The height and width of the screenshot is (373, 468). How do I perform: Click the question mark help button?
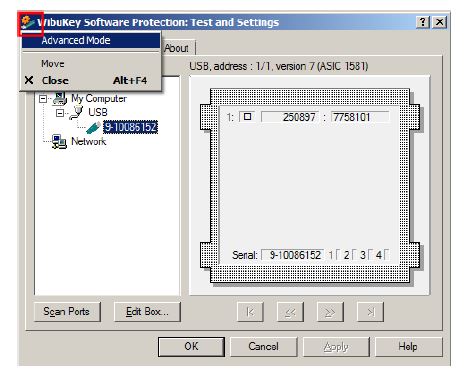pos(423,22)
